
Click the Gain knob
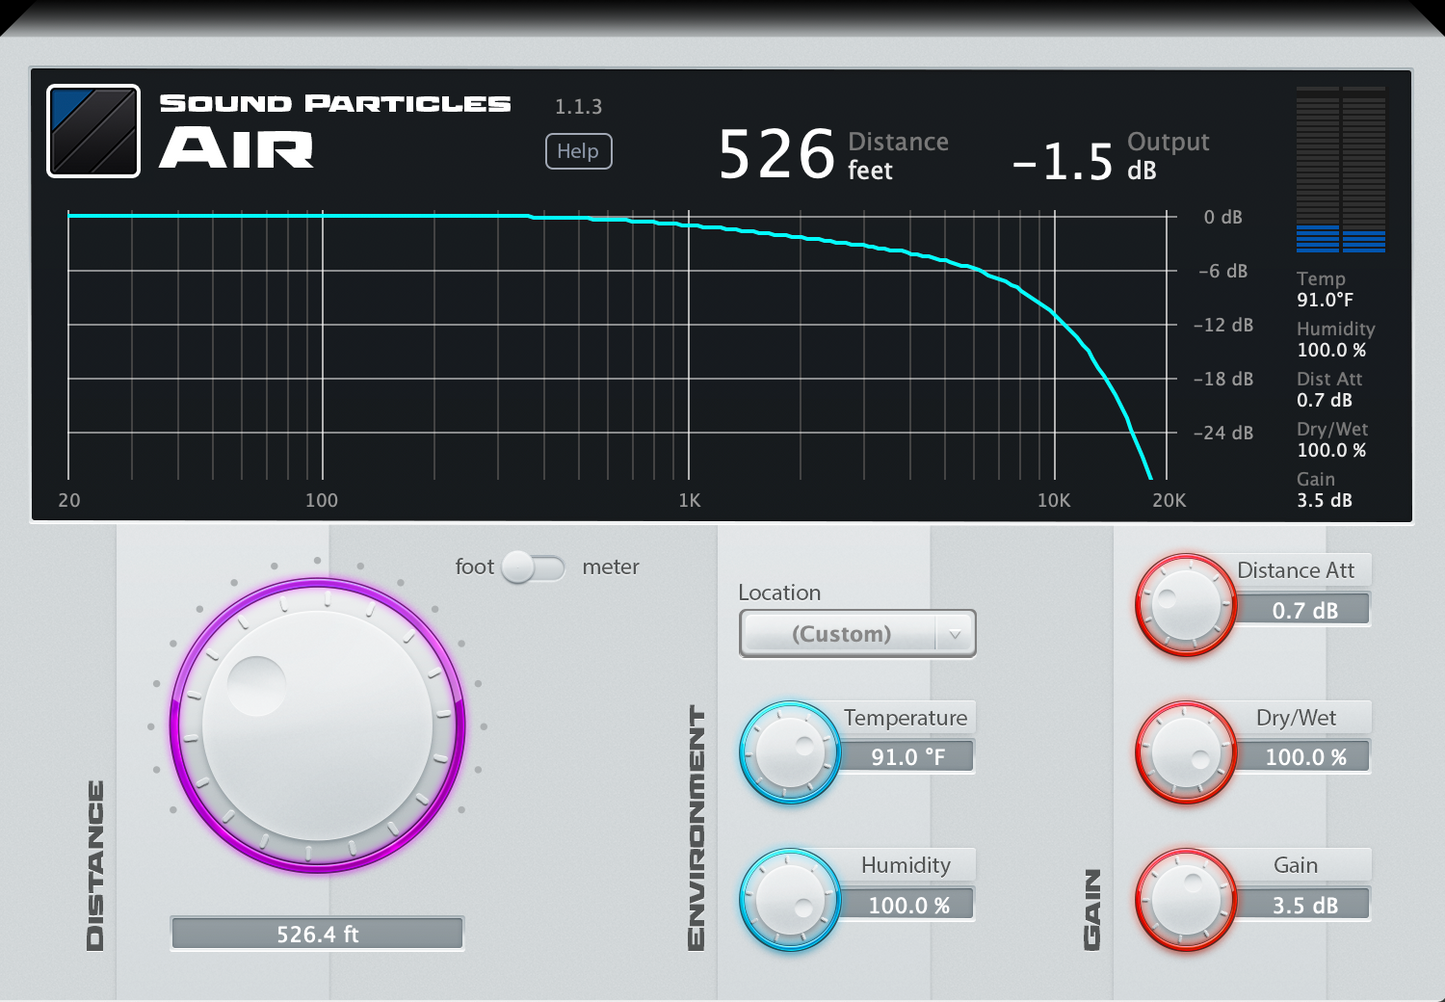click(x=1186, y=898)
